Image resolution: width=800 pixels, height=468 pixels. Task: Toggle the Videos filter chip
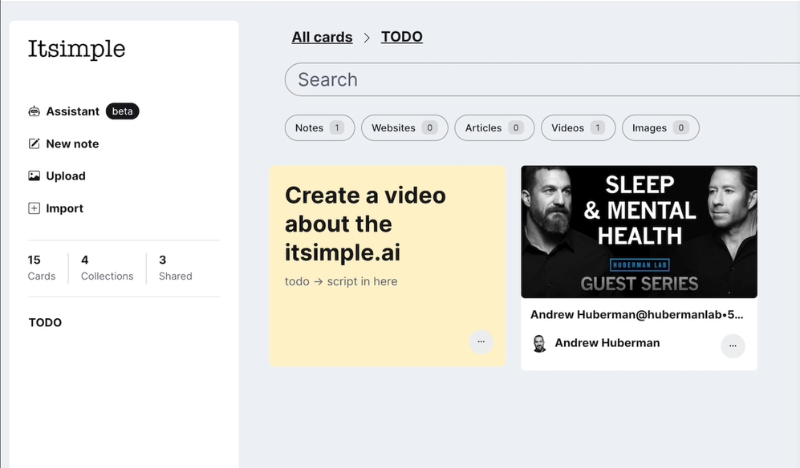pos(578,128)
